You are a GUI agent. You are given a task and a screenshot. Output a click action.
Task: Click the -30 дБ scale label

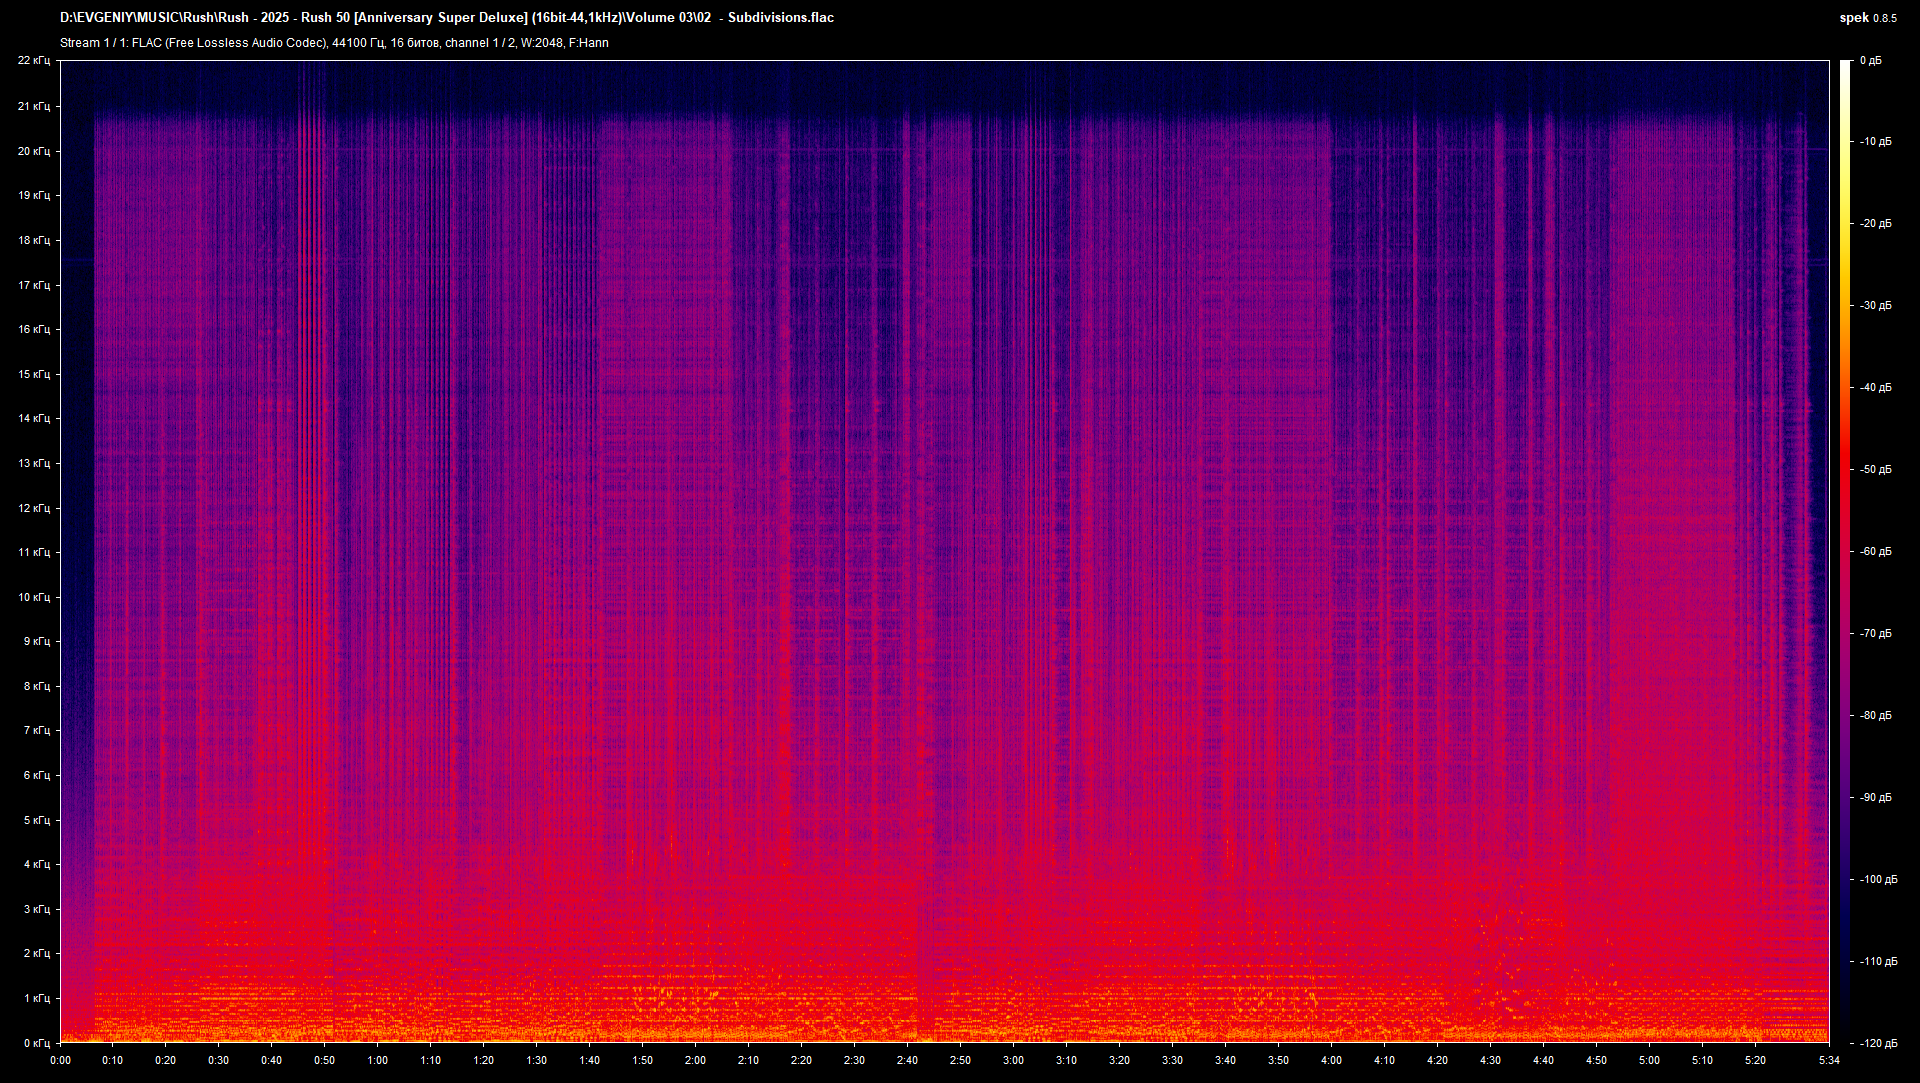point(1875,305)
